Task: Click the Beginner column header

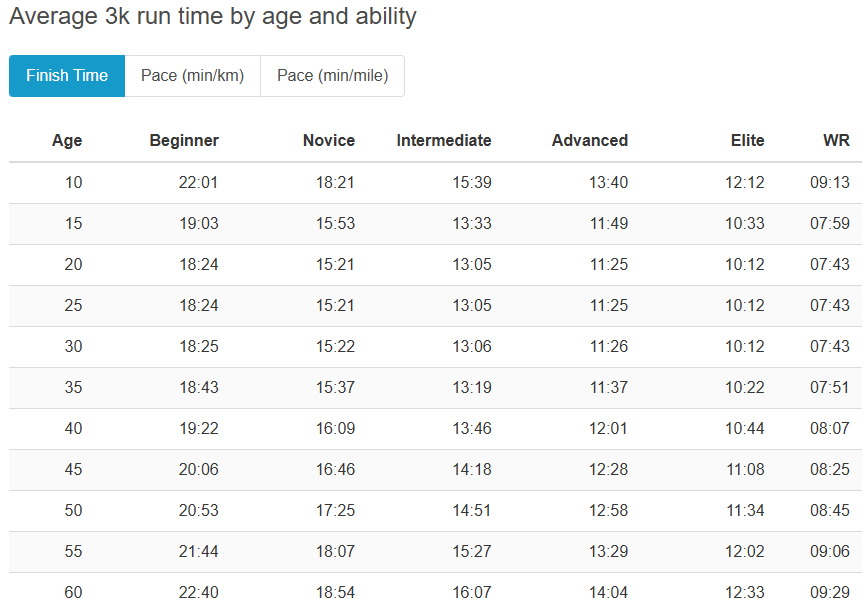Action: [184, 141]
